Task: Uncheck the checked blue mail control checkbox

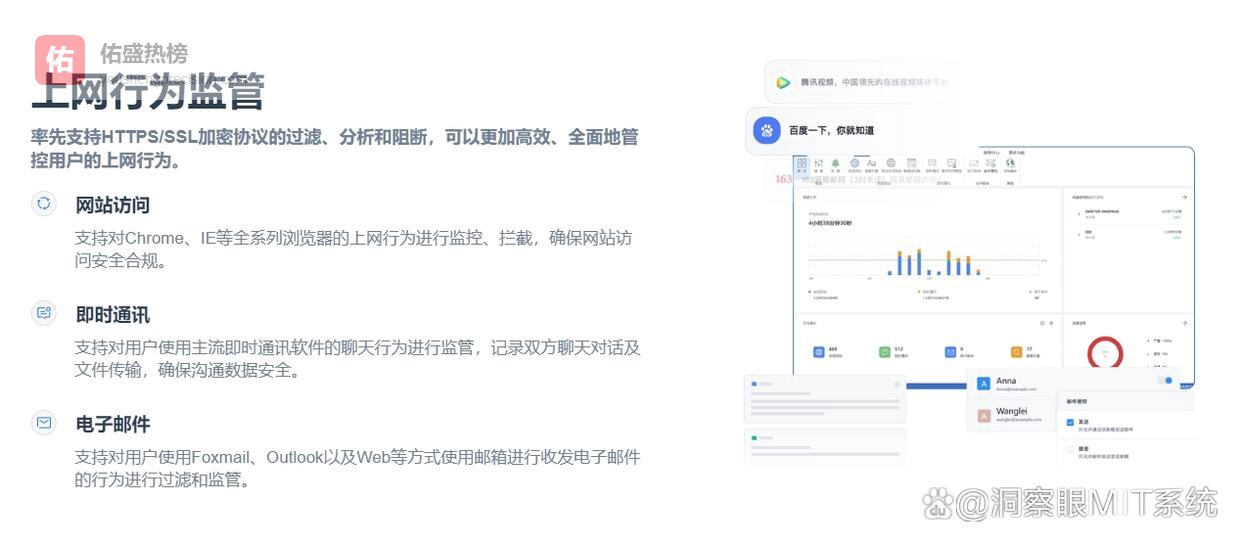Action: click(x=1070, y=423)
